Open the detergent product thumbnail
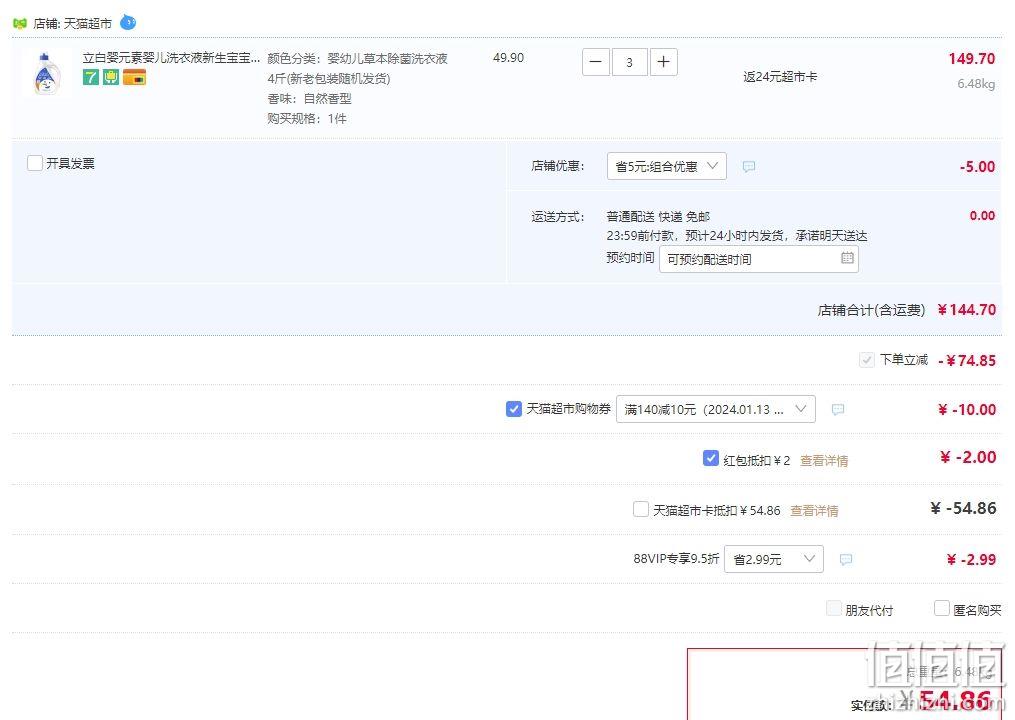The image size is (1015, 720). pos(45,73)
